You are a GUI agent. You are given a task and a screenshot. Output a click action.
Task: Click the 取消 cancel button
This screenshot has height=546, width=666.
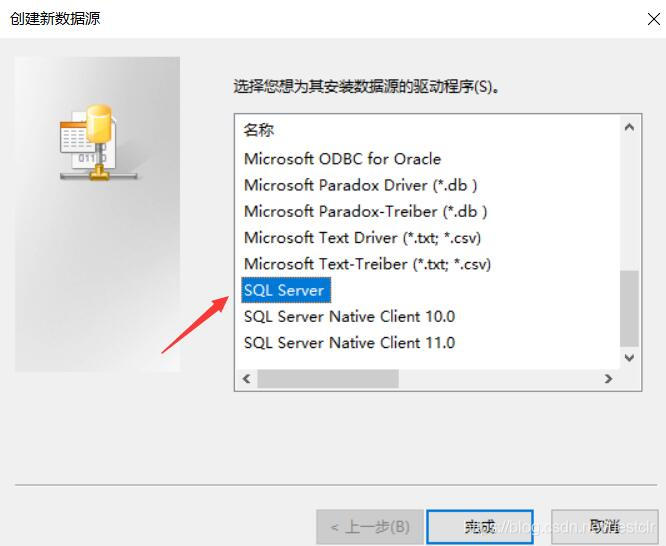tap(605, 527)
